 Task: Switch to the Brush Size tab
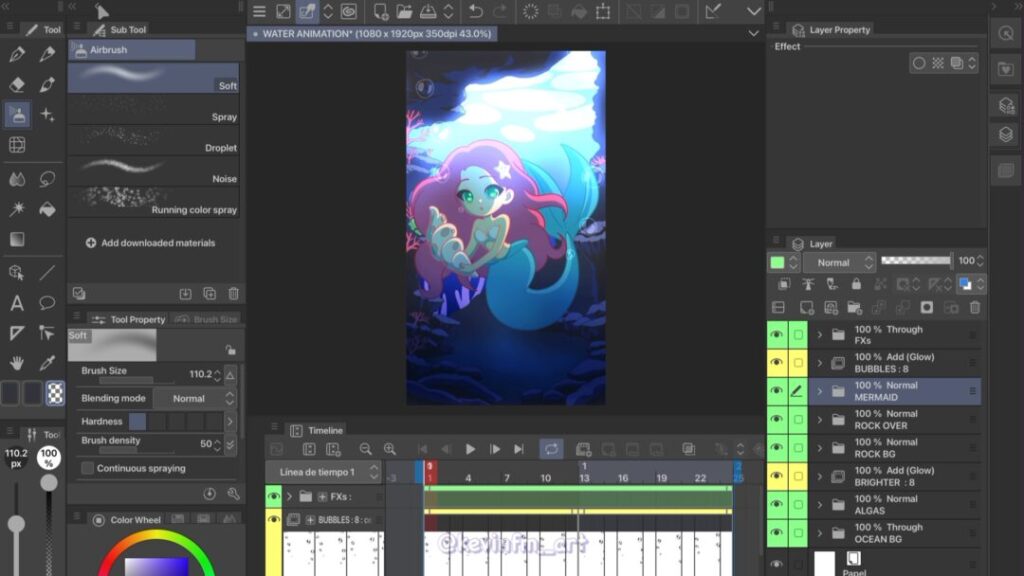point(207,319)
